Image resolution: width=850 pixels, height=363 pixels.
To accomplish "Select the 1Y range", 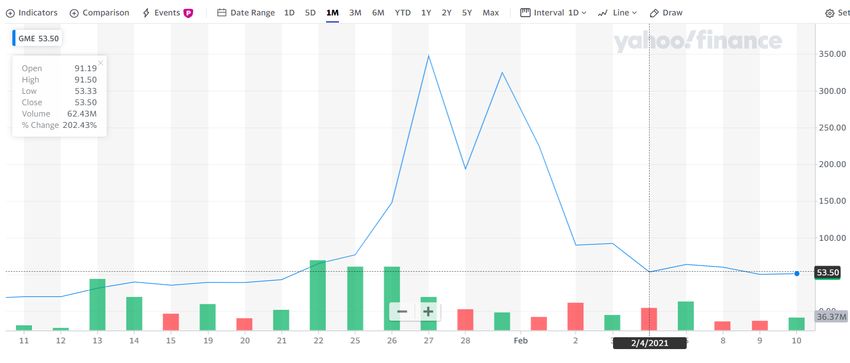I will pyautogui.click(x=426, y=12).
